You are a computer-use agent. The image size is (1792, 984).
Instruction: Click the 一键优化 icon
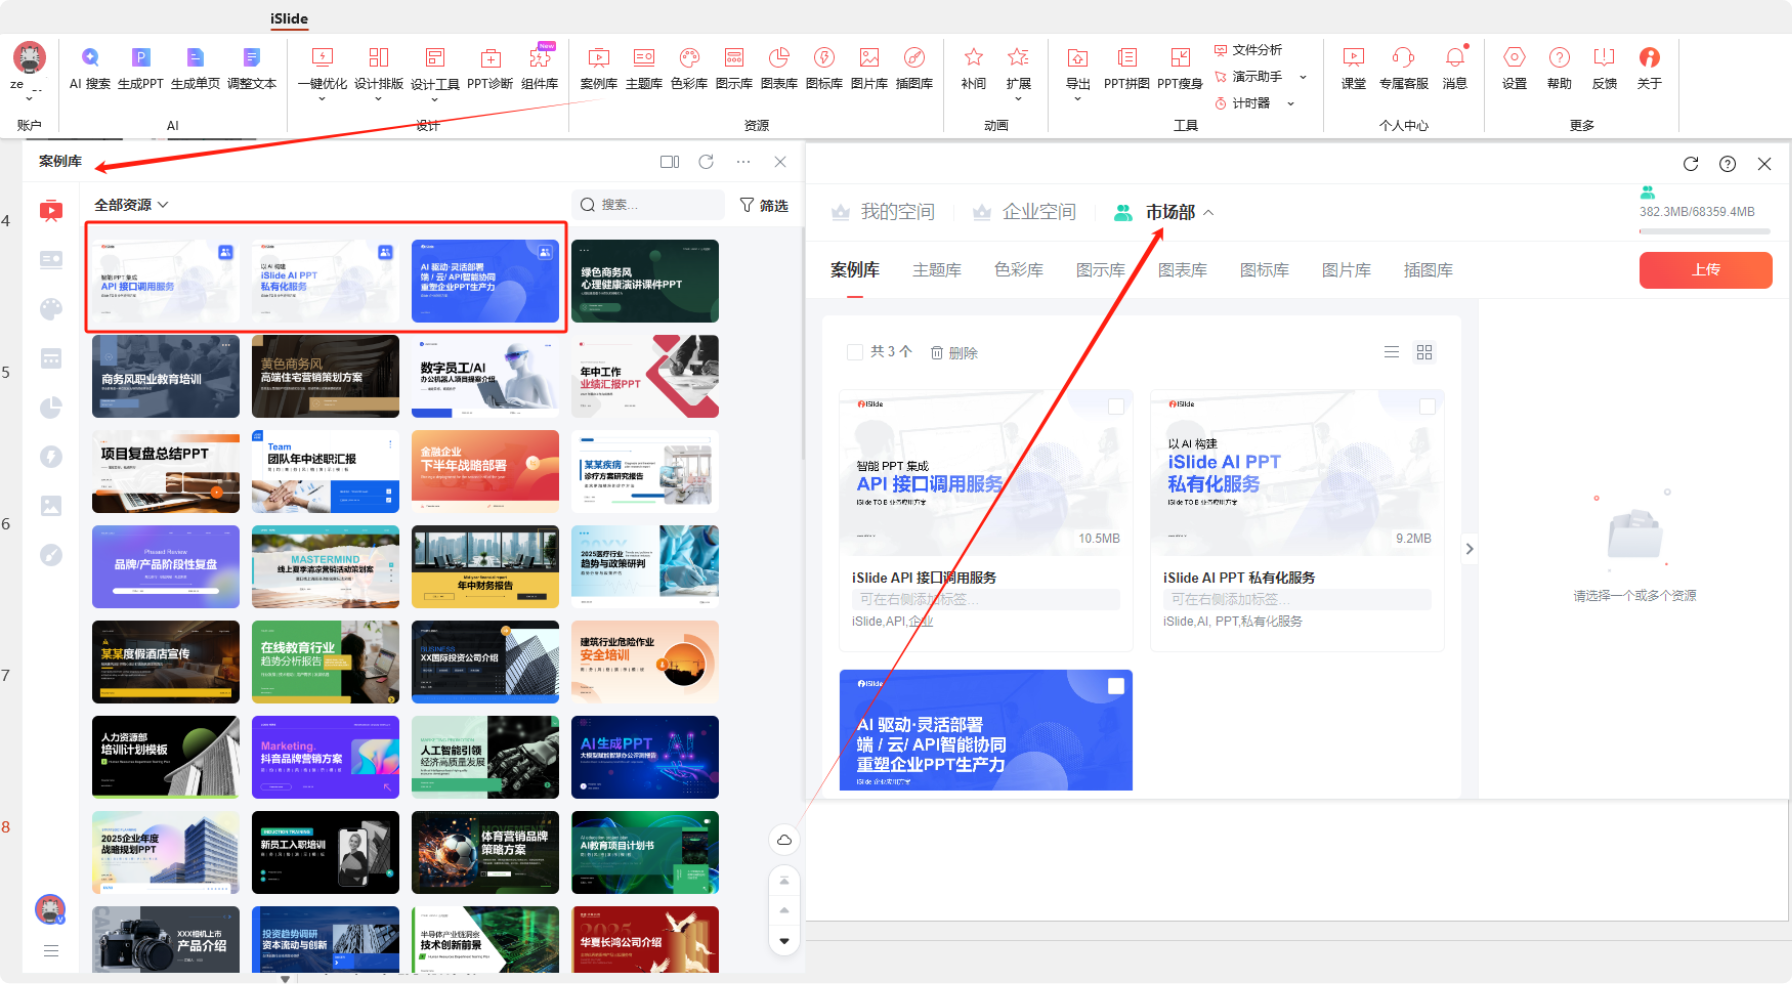pyautogui.click(x=322, y=59)
